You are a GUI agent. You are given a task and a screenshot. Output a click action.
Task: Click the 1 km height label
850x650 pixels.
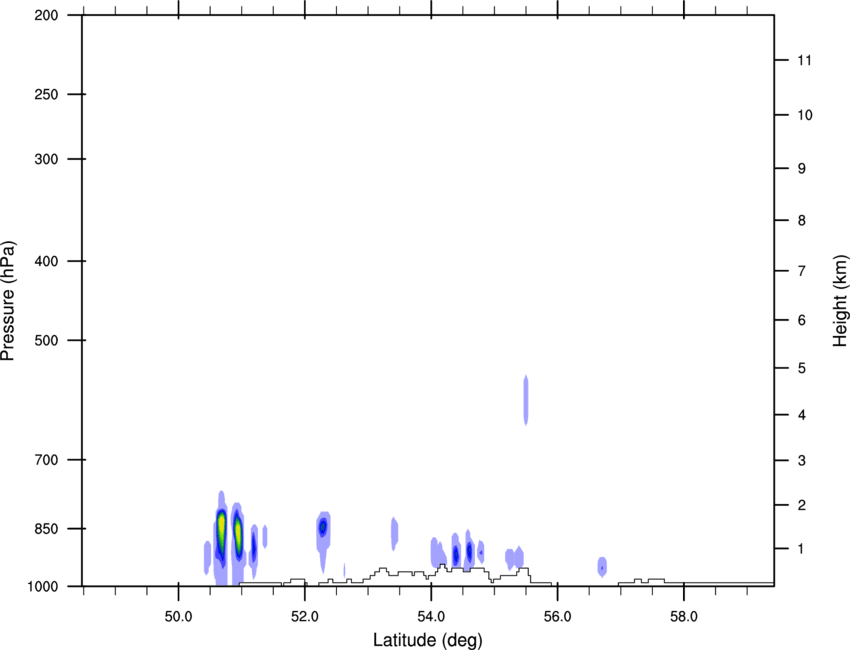click(801, 549)
